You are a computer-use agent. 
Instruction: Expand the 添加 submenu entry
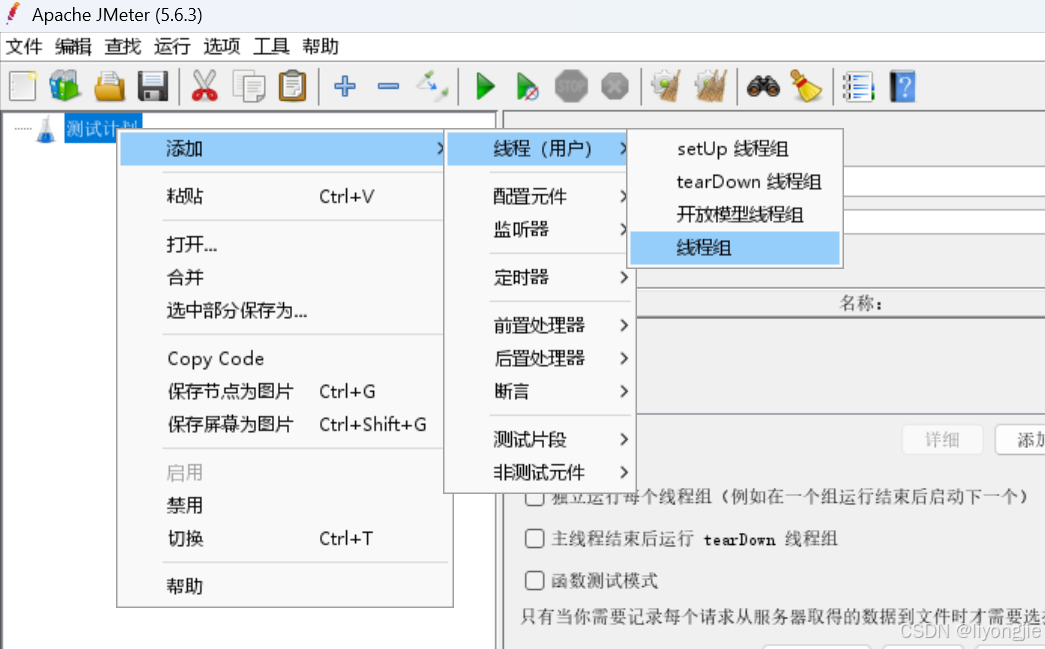pyautogui.click(x=283, y=148)
